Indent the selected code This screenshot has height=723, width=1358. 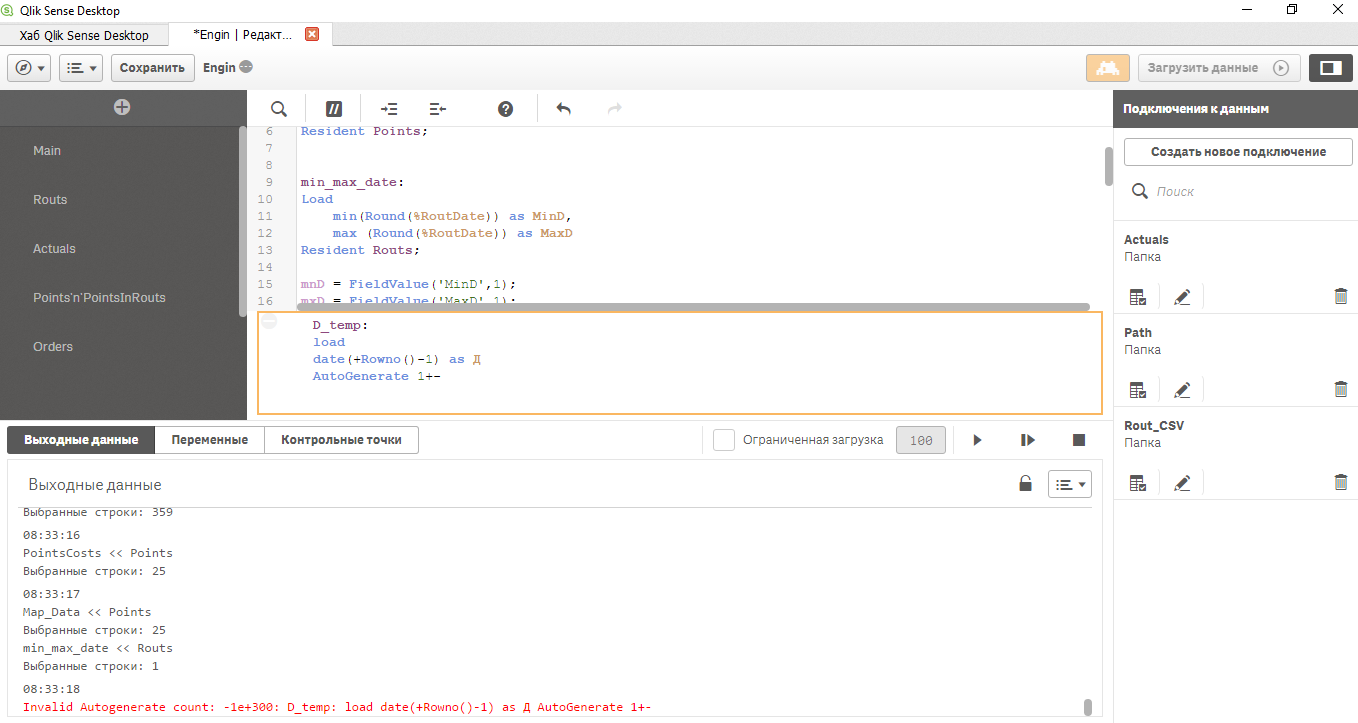click(x=390, y=109)
